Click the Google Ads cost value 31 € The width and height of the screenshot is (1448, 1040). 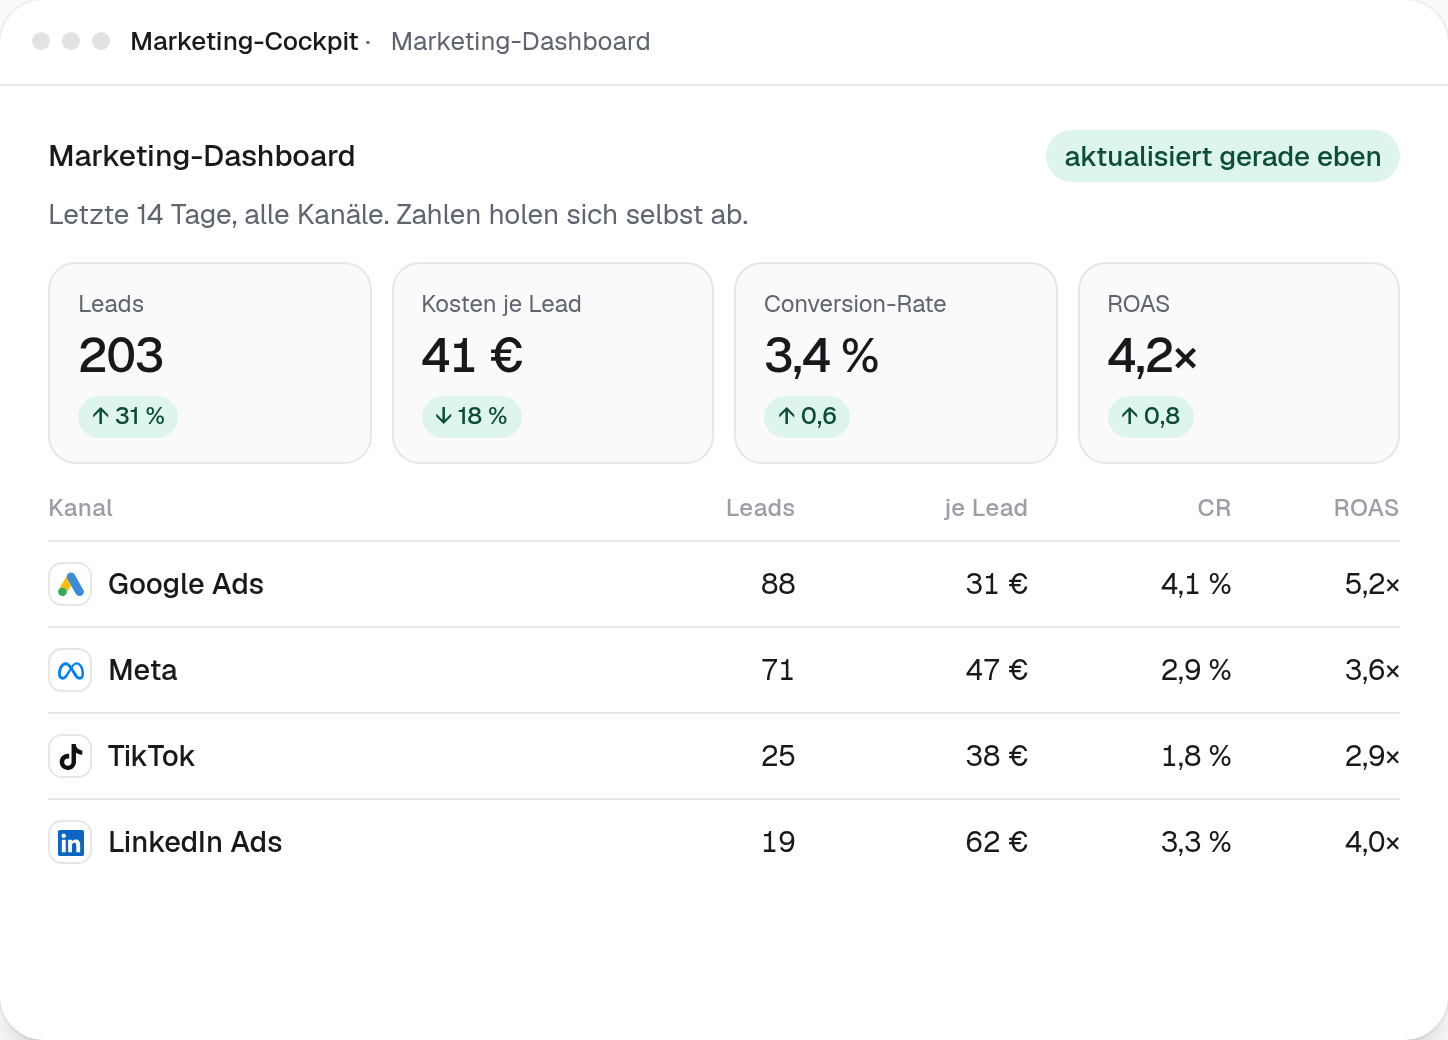[x=997, y=584]
